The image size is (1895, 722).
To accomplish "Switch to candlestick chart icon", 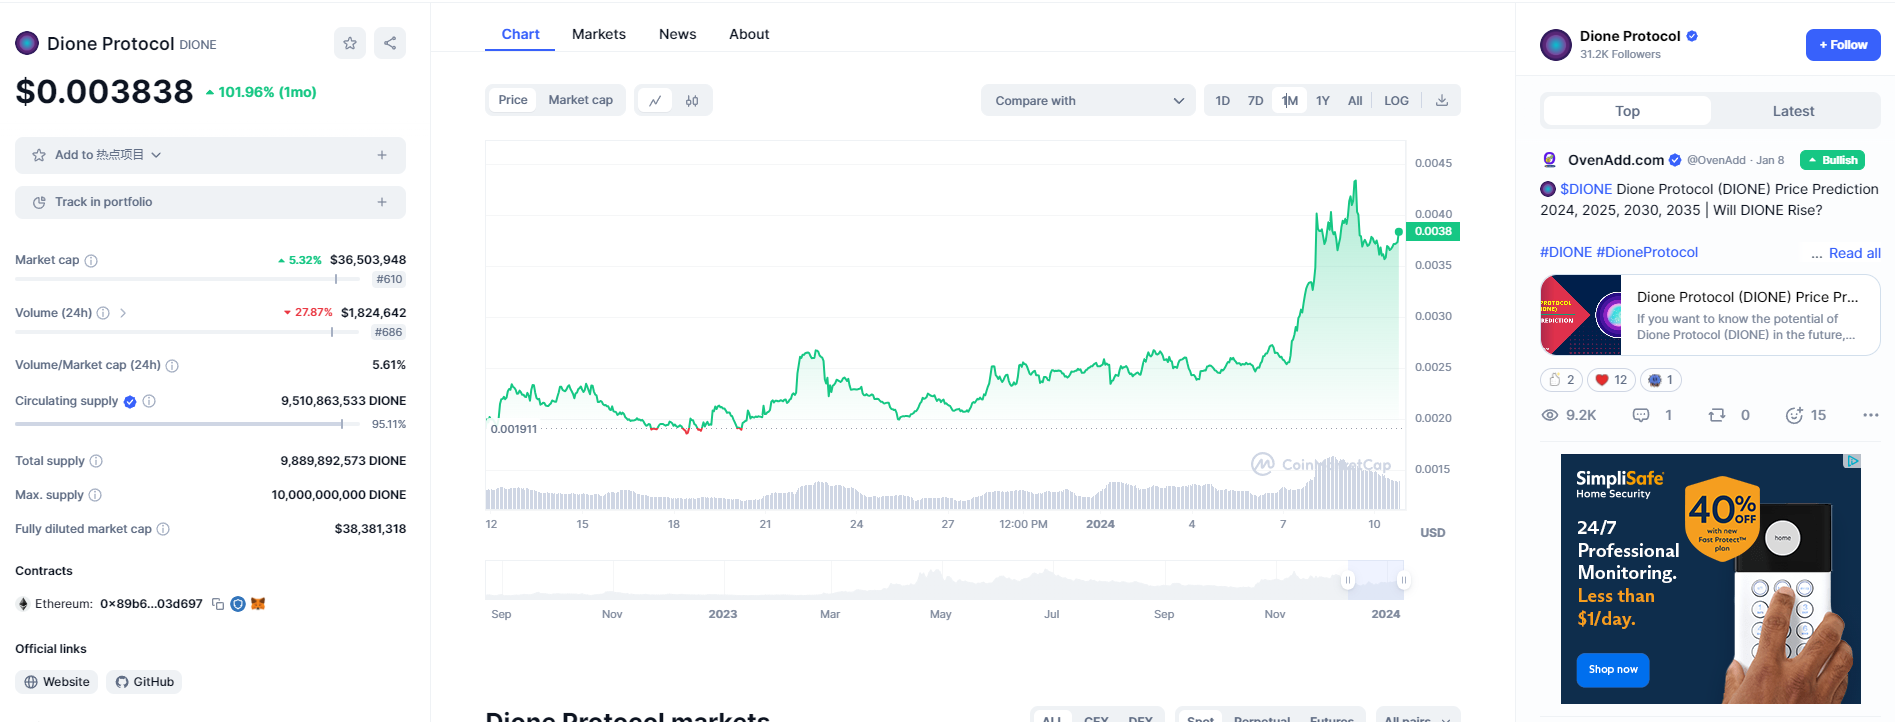I will click(x=692, y=101).
